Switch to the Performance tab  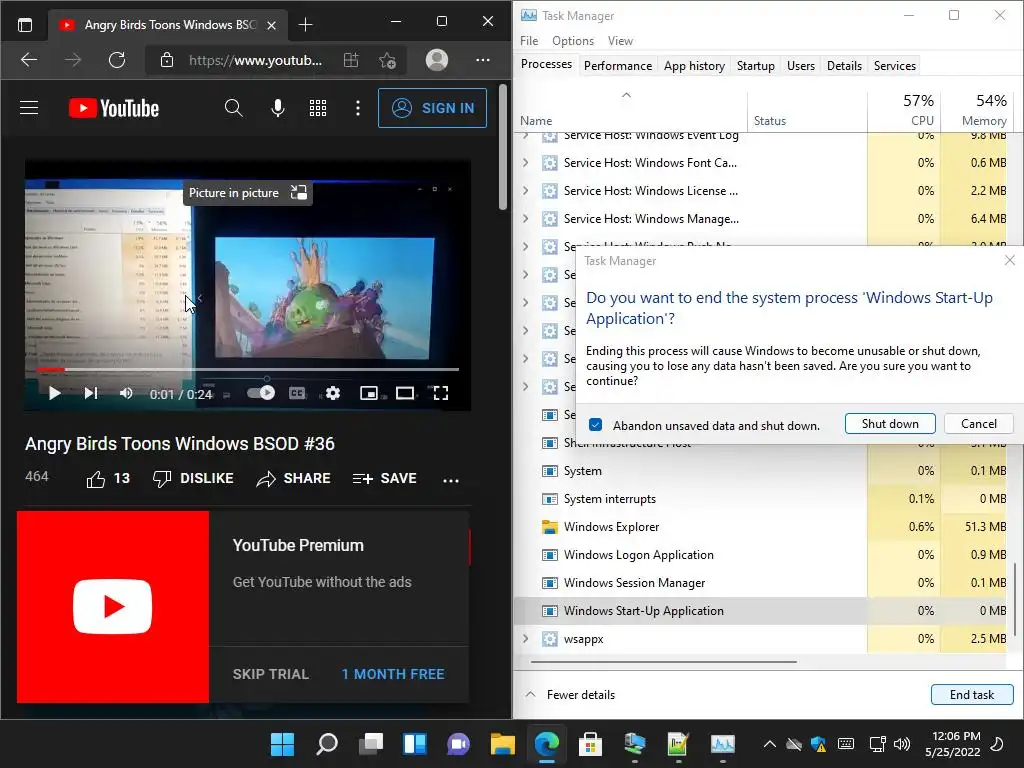click(x=618, y=65)
